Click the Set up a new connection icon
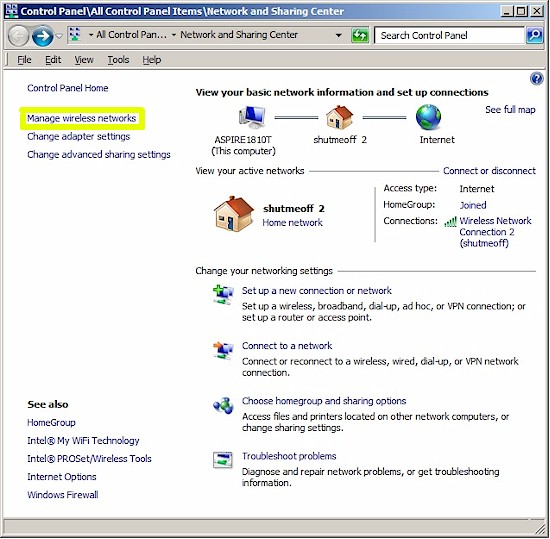550x539 pixels. pos(223,294)
